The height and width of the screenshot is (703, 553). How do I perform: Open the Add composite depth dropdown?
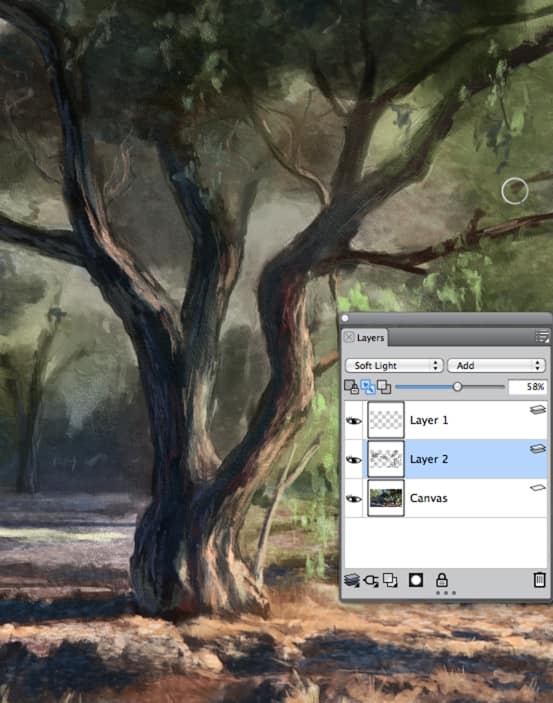pos(496,365)
